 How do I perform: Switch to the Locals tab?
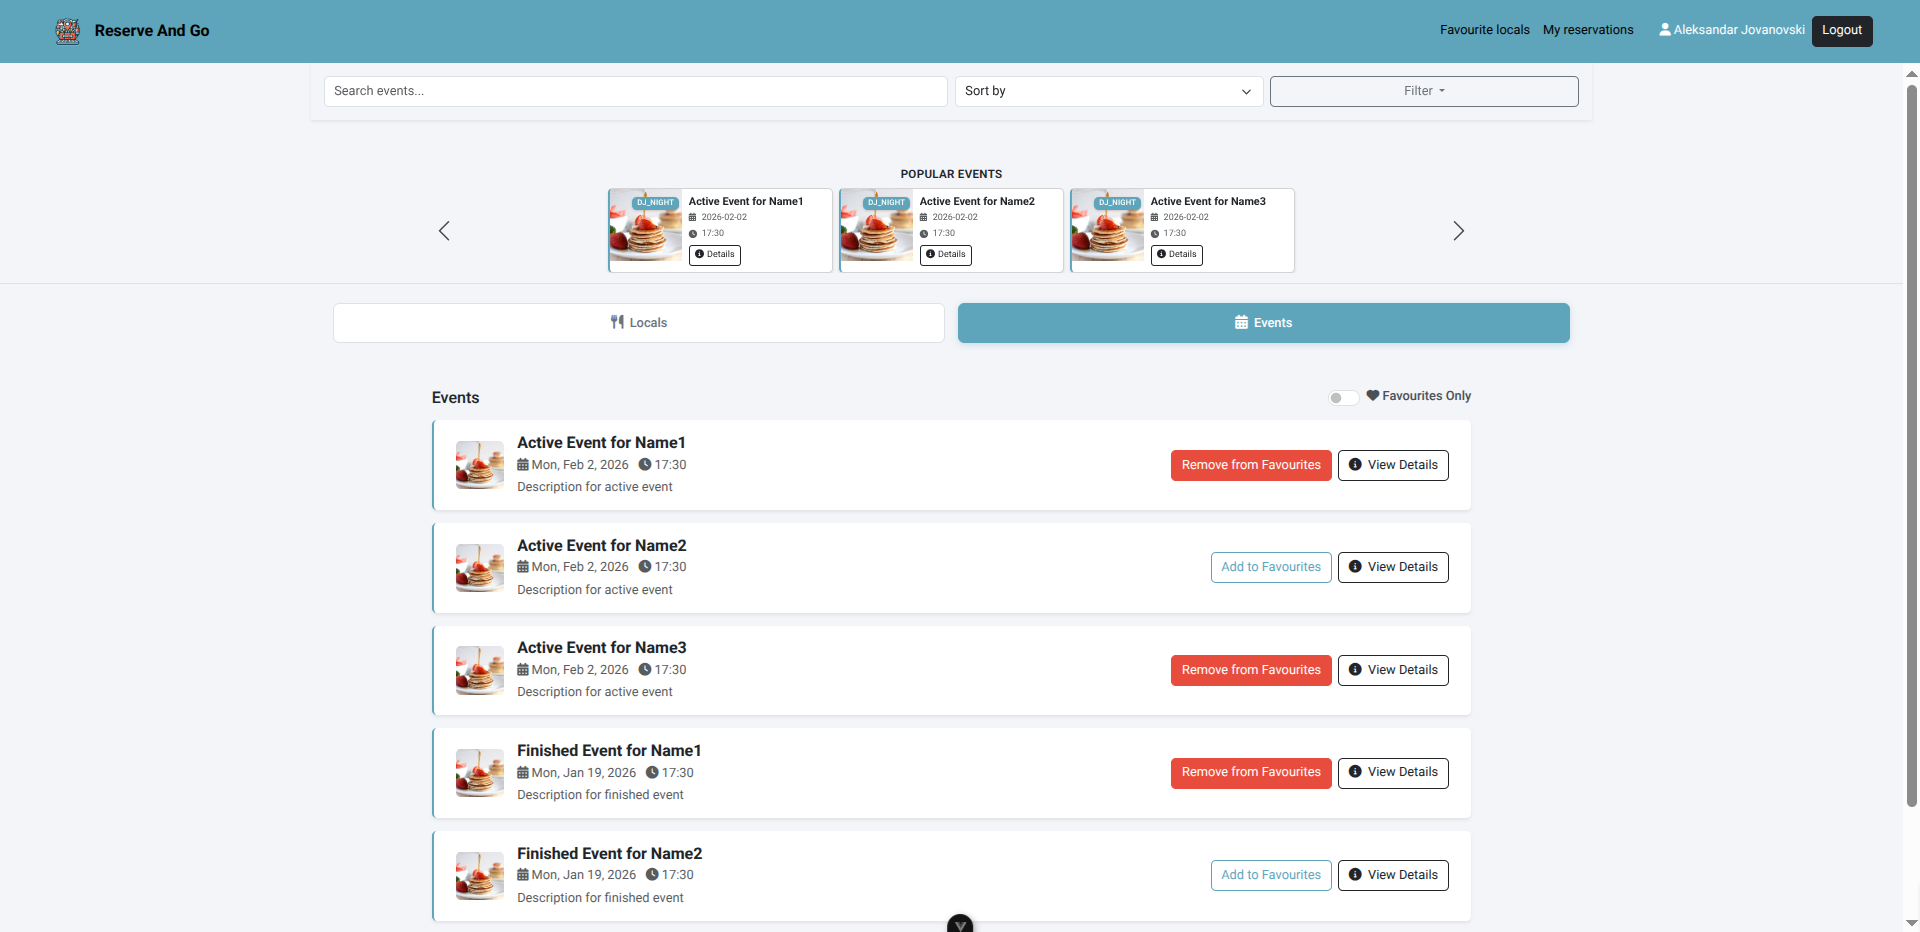(x=639, y=323)
